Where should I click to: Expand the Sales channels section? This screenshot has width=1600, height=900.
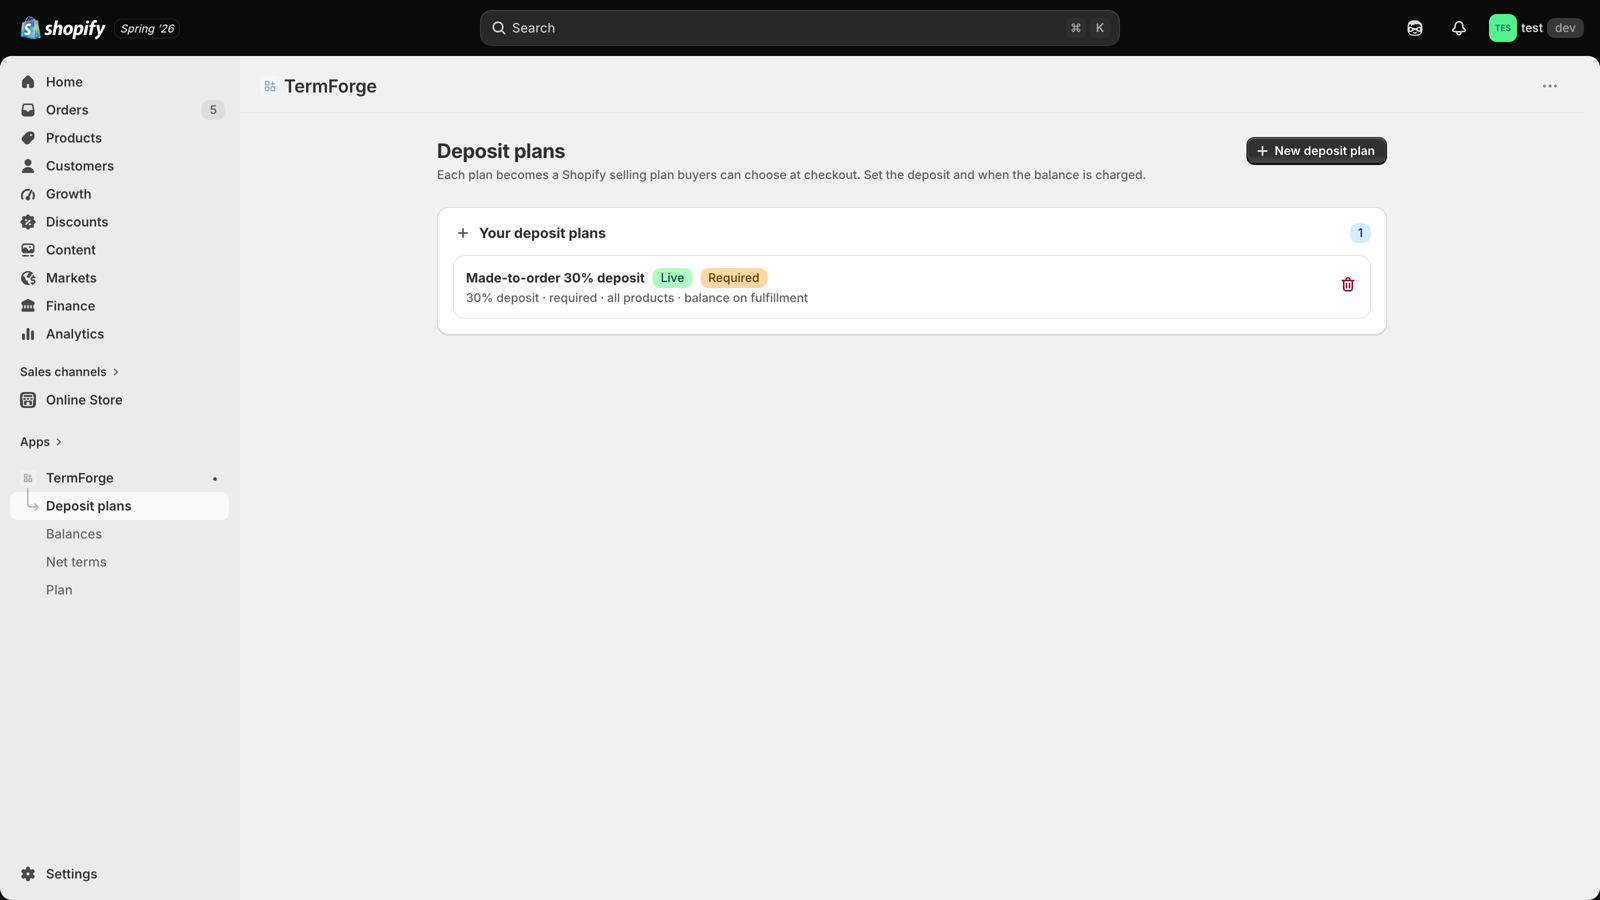69,372
